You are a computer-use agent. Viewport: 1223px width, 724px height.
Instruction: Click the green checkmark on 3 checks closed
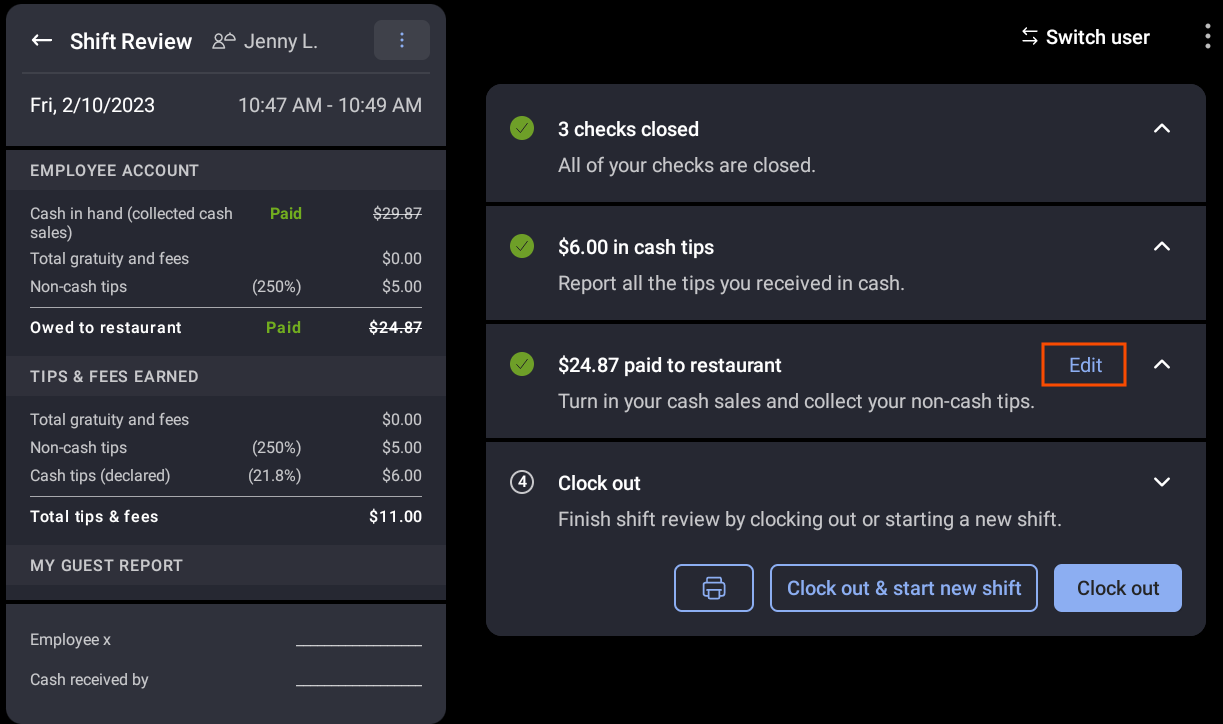point(521,128)
